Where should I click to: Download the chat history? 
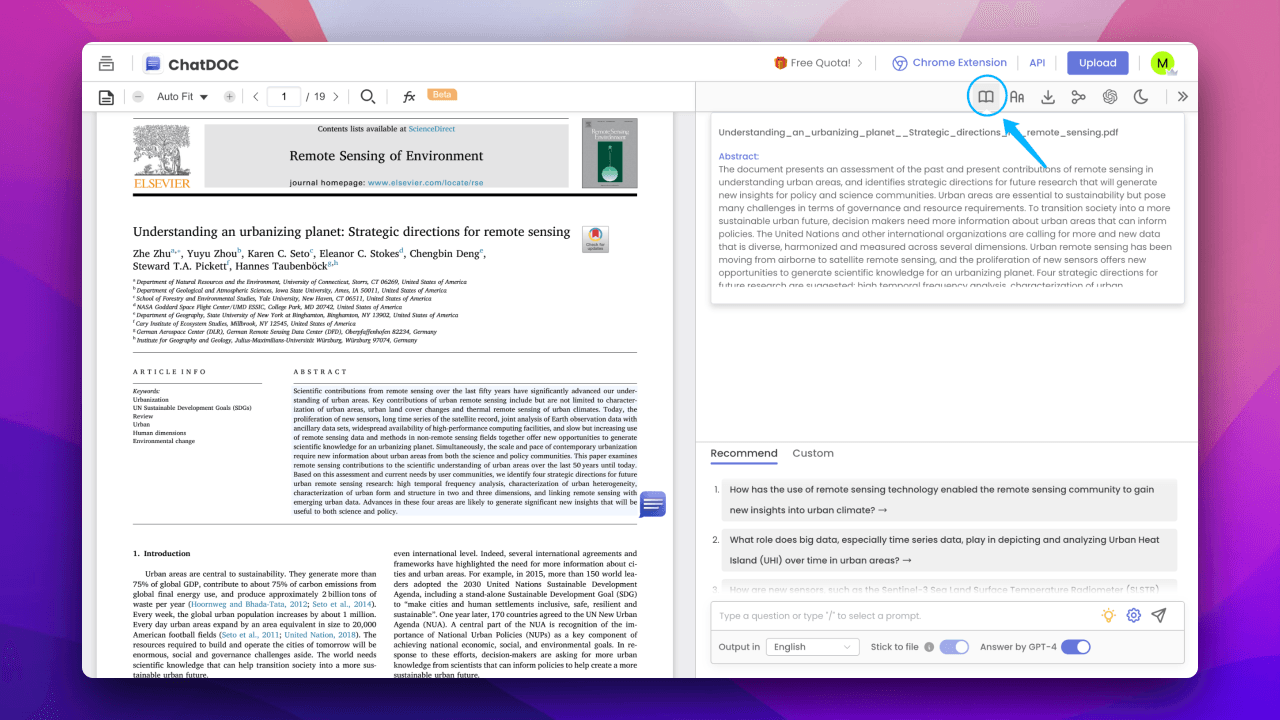point(1048,97)
